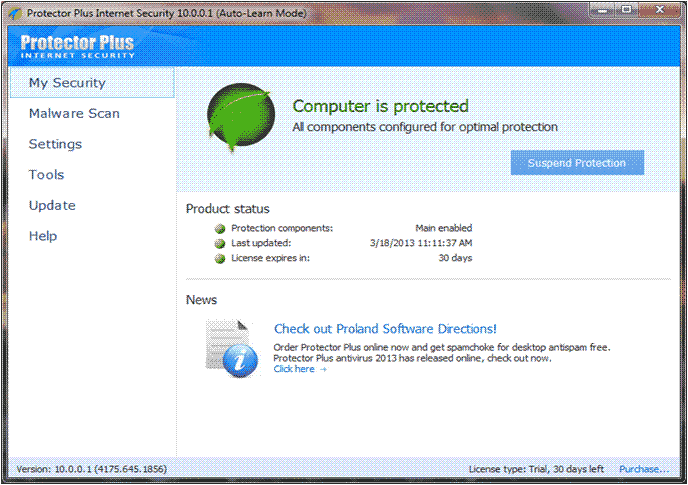Viewport: 688px width, 485px height.
Task: Open the Purchase link in the status bar
Action: pos(644,469)
